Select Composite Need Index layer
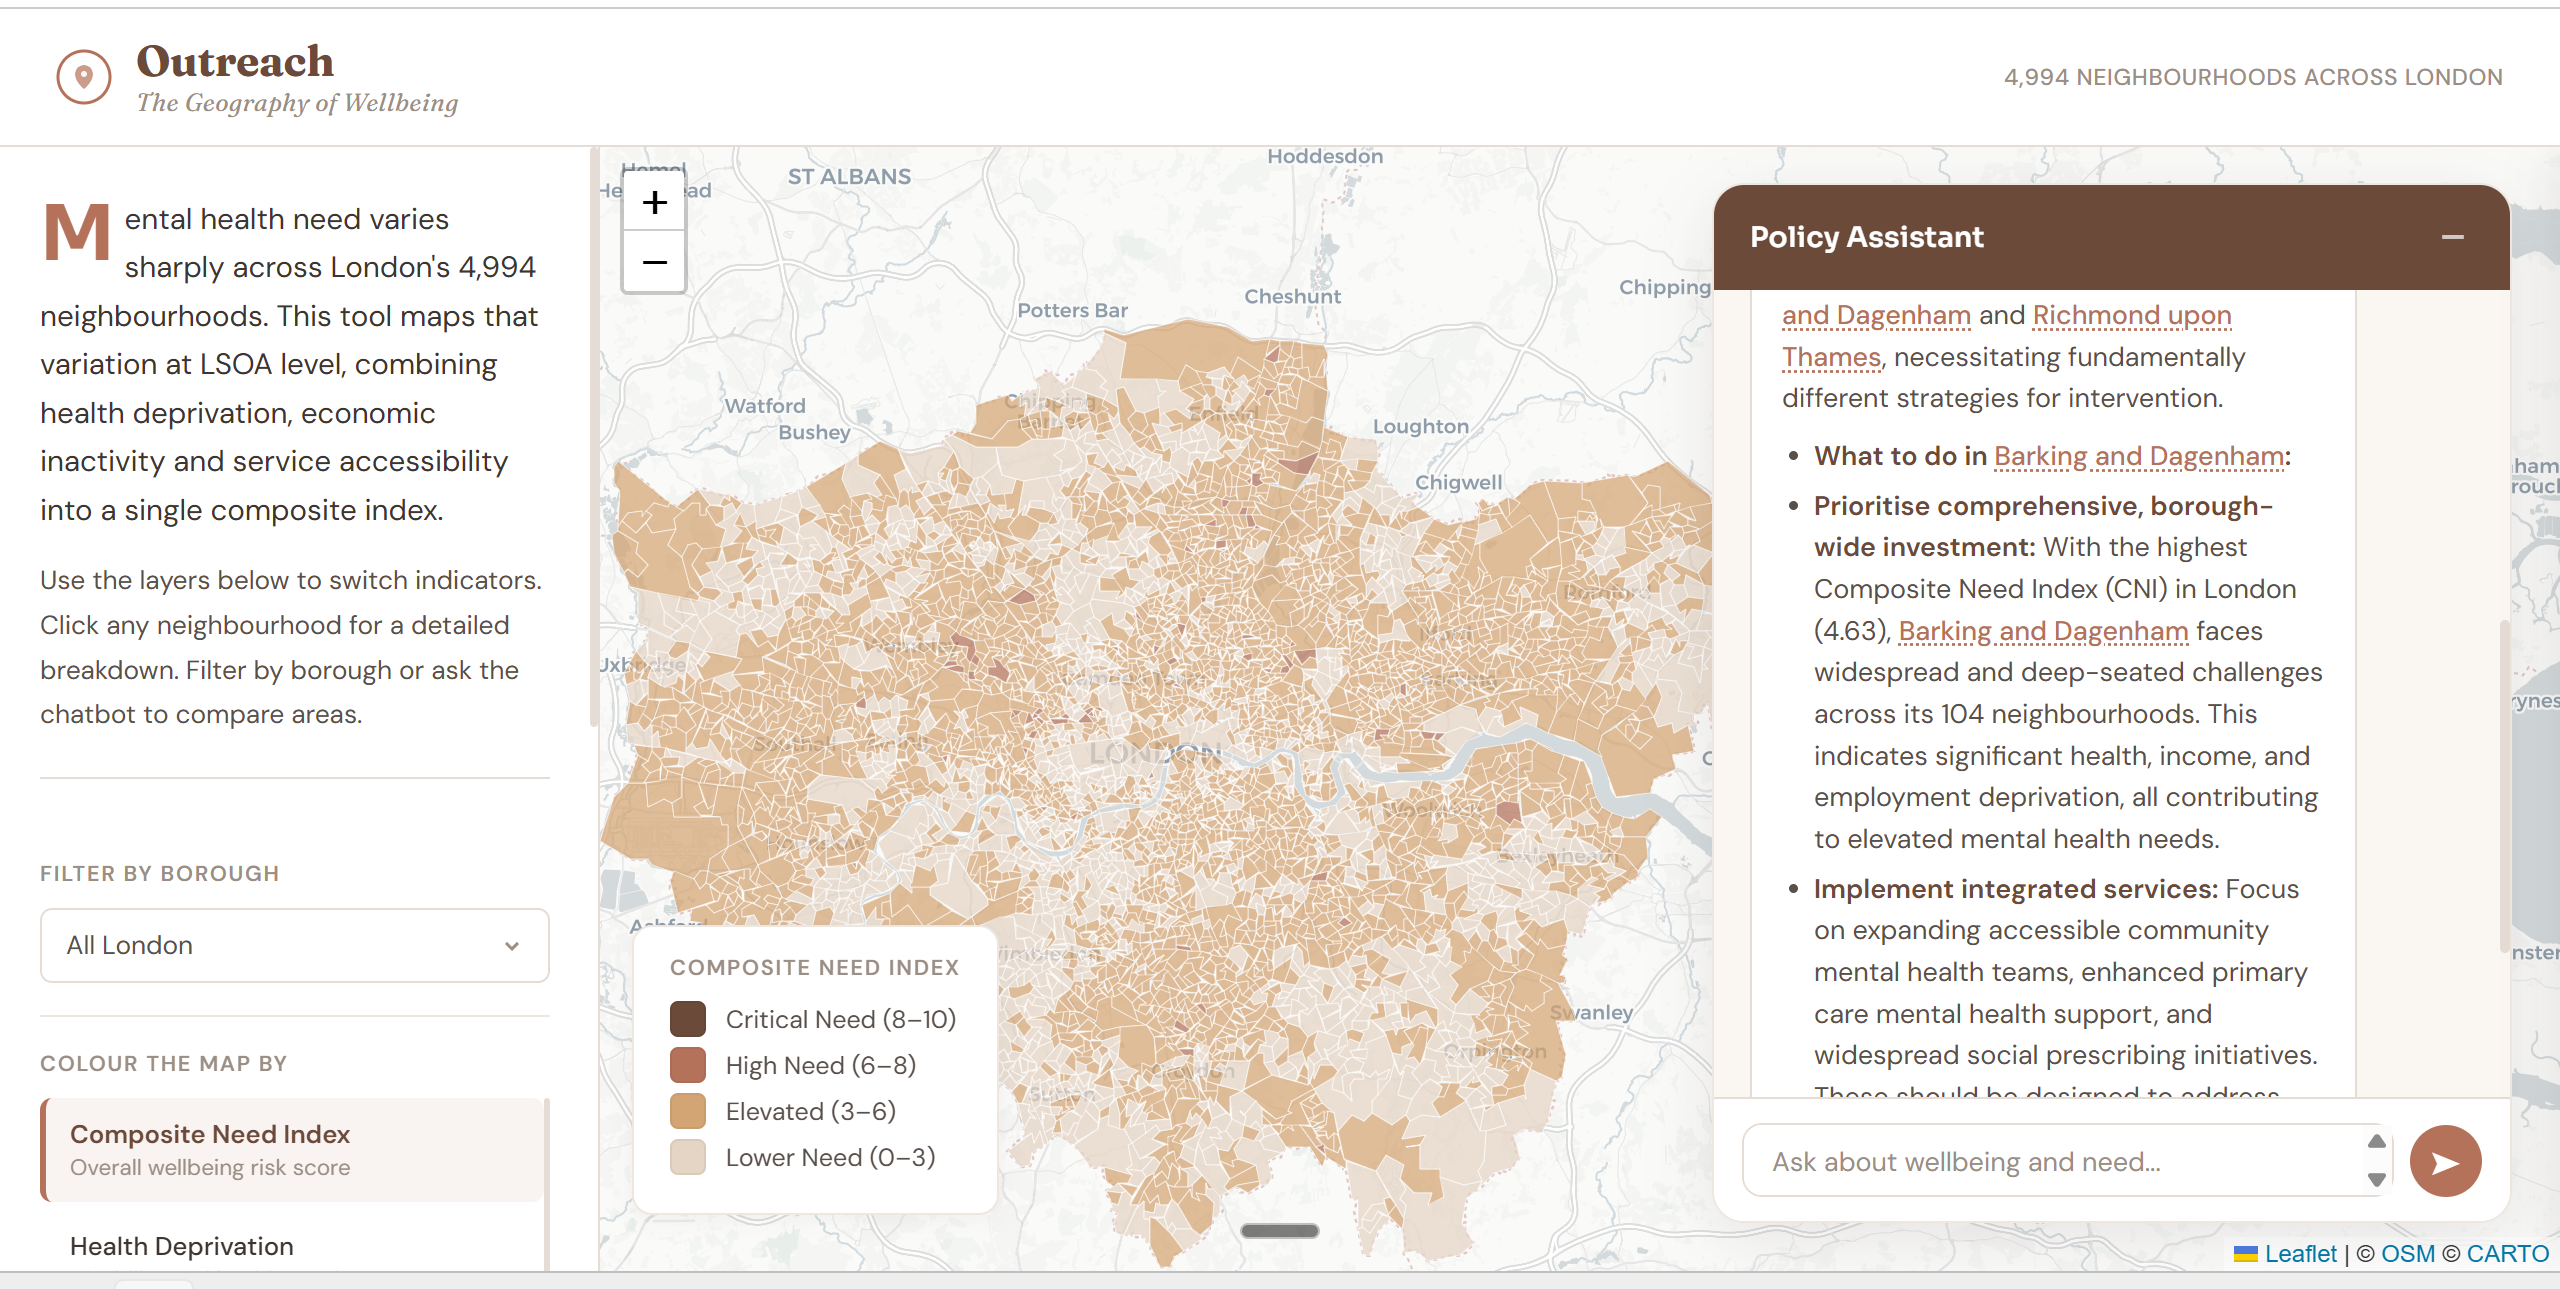Screen dimensions: 2560x1289 (294, 1149)
